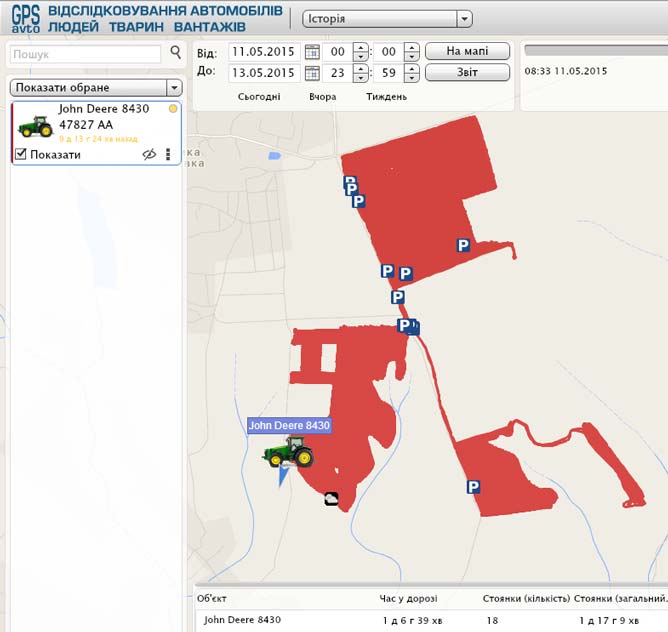
Task: Click the 47827 AA plate text
Action: (86, 125)
